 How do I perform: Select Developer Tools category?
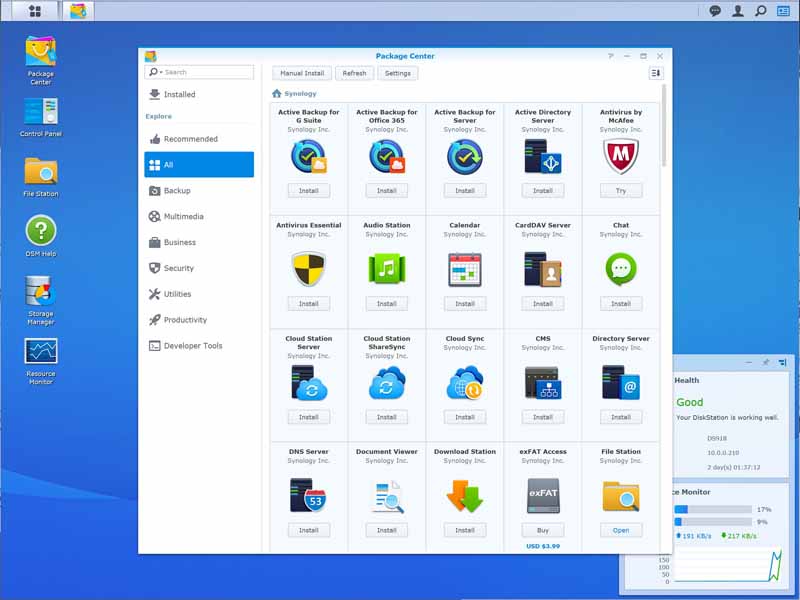199,346
